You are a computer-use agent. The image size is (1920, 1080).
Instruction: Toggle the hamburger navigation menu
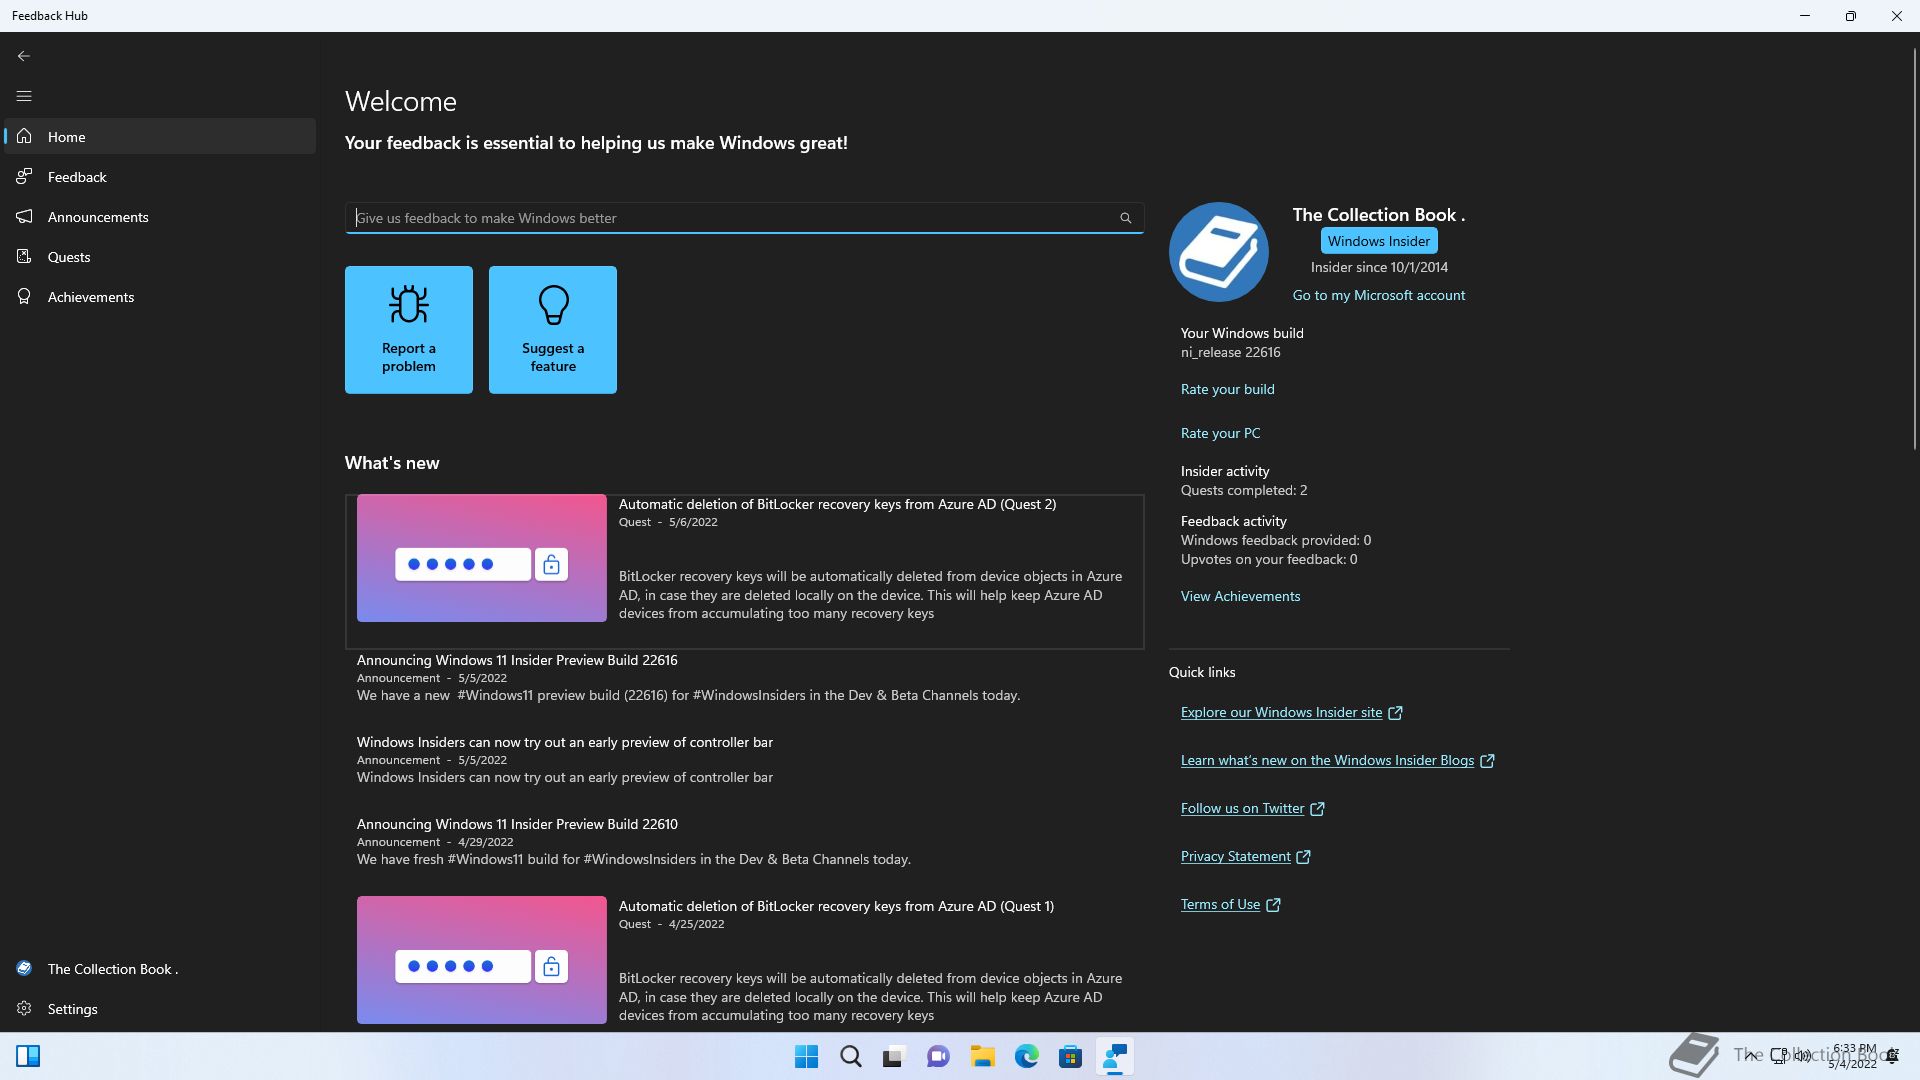[24, 96]
